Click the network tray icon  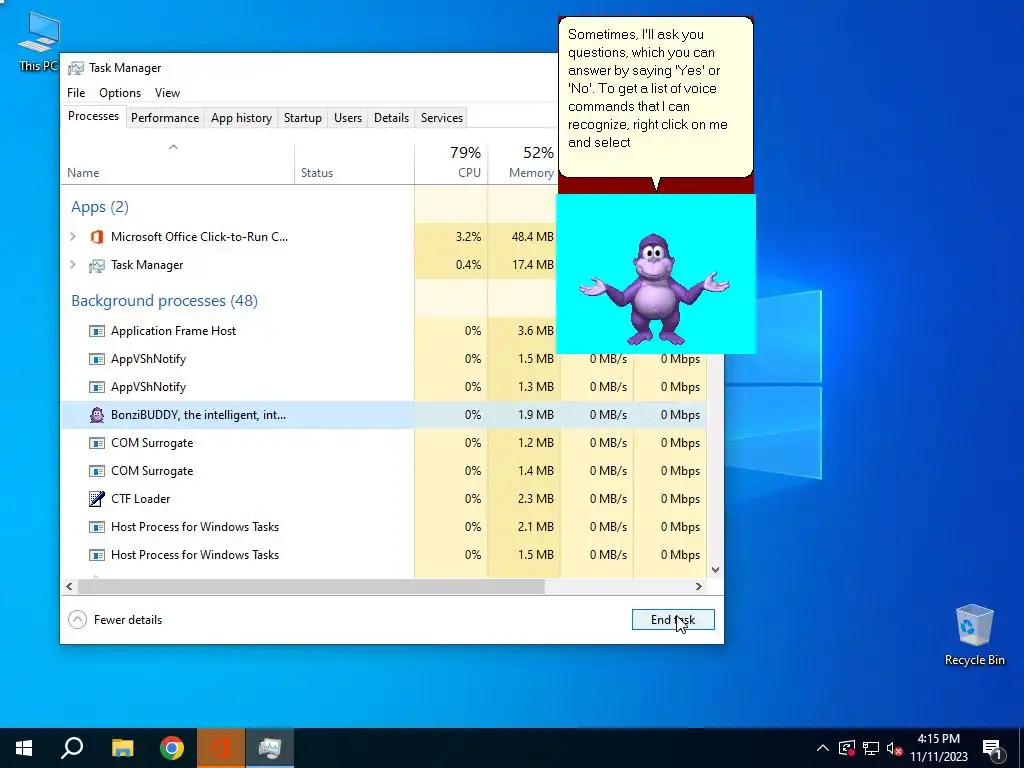(x=871, y=748)
